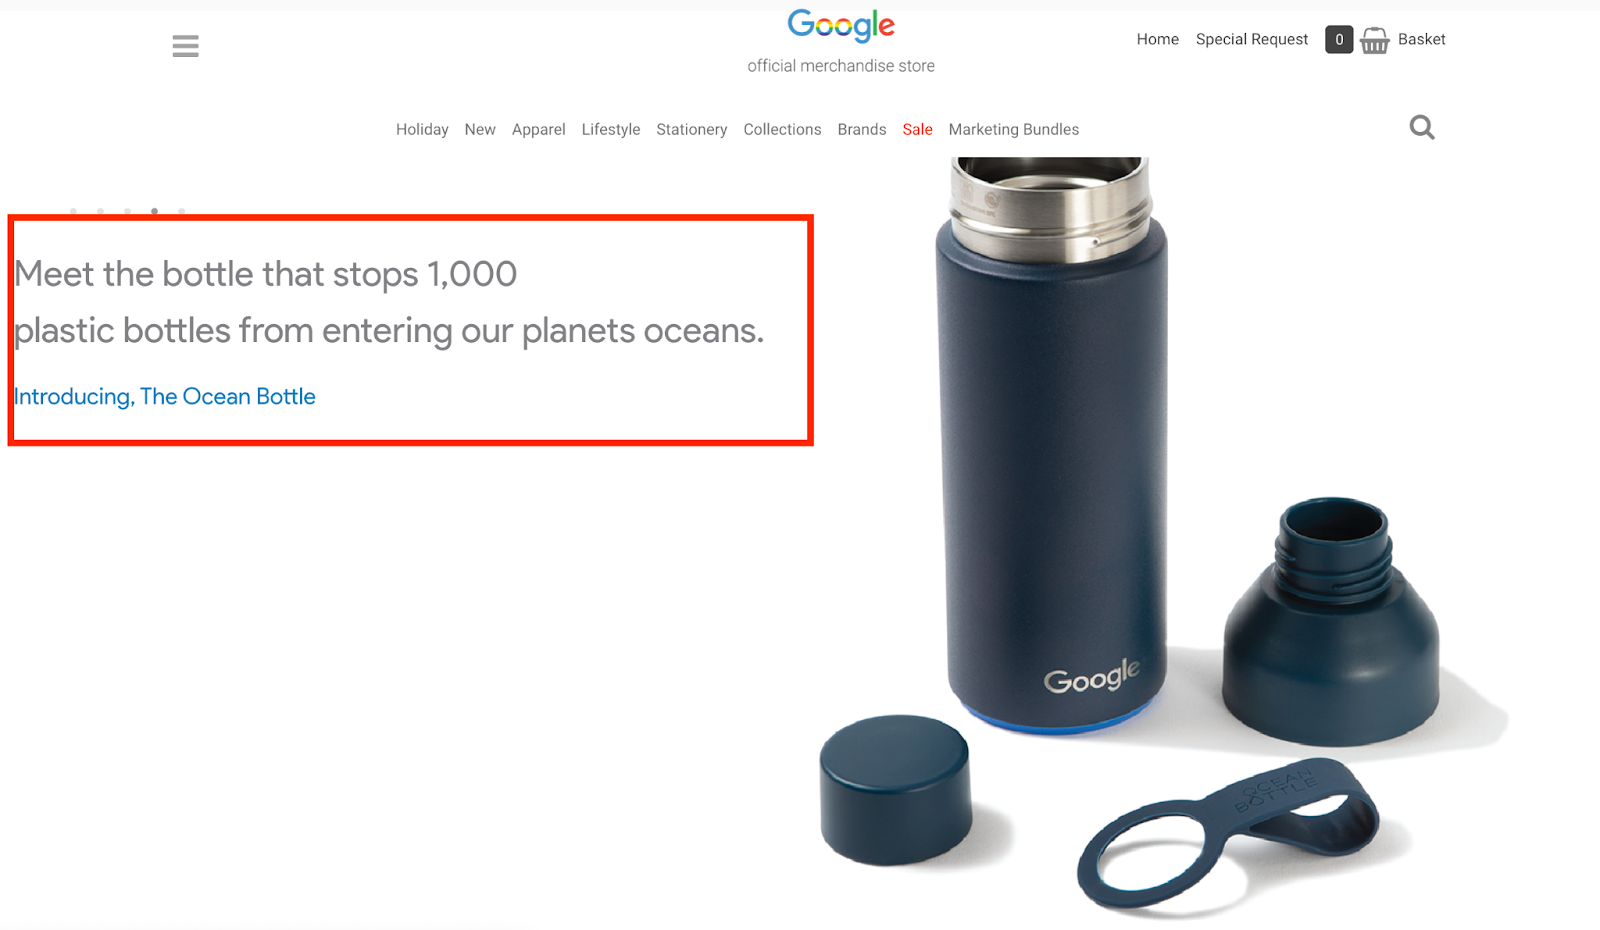Expand the Stationery menu
Viewport: 1600px width, 930px height.
pos(692,129)
